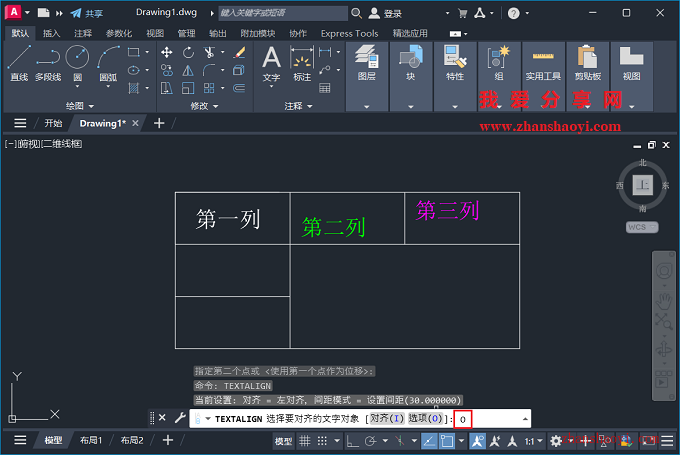Activate the Rotate tool

pyautogui.click(x=188, y=52)
